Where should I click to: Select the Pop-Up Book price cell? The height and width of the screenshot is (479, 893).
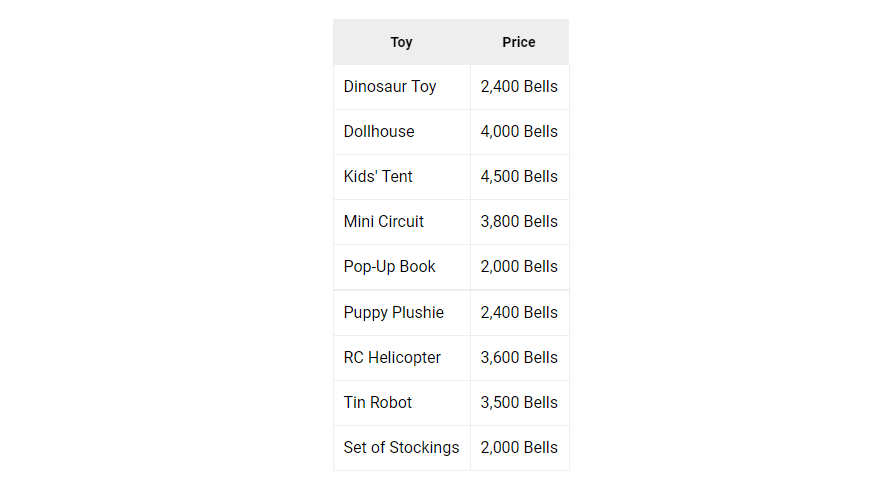[x=519, y=267]
